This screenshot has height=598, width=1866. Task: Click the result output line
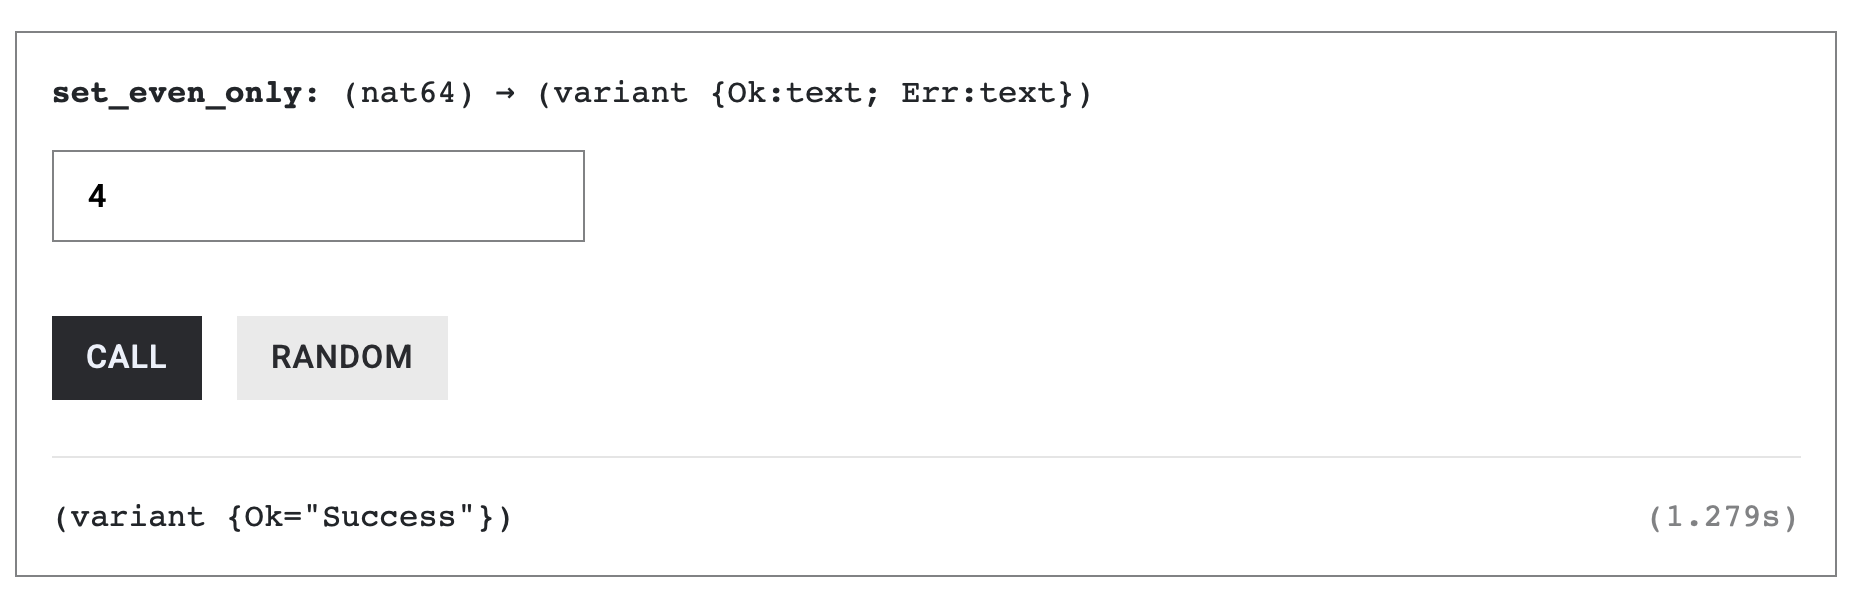click(283, 518)
